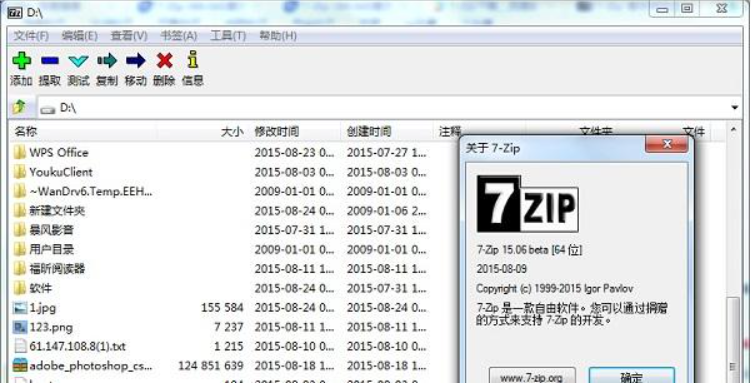The image size is (751, 385).
Task: Select the file name 123.png
Action: (x=51, y=327)
